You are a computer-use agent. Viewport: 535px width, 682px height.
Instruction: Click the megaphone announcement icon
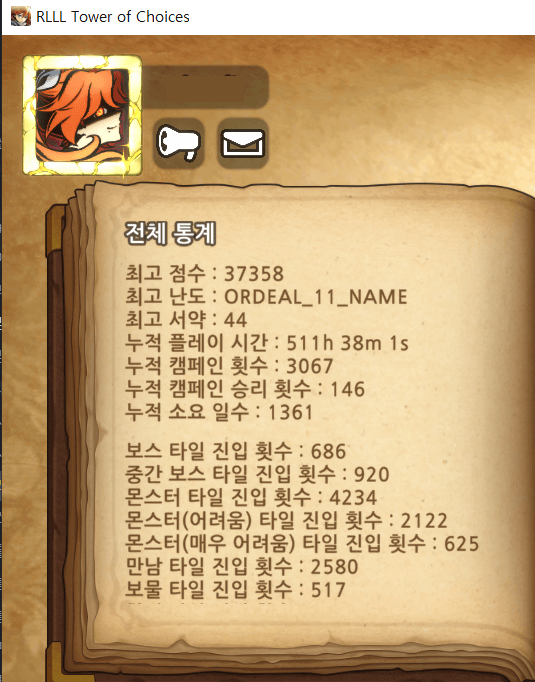coord(179,143)
